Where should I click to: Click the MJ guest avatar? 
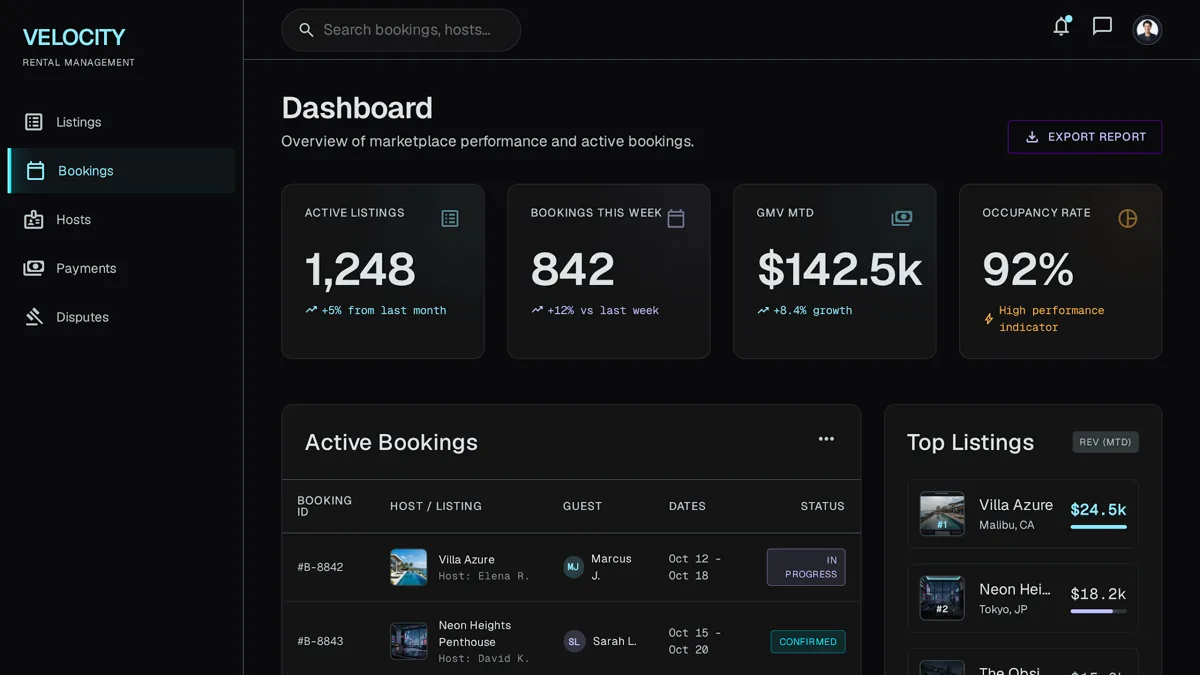573,567
